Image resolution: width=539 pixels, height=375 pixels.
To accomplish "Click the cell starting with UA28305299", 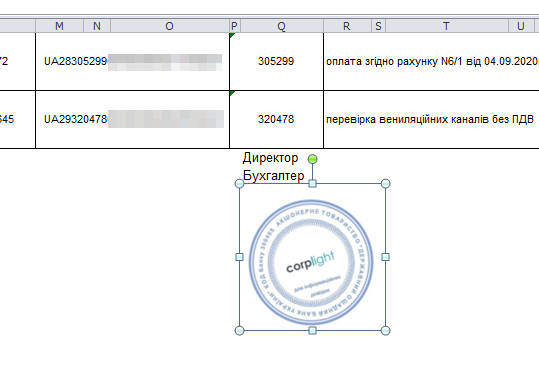I will tap(132, 62).
